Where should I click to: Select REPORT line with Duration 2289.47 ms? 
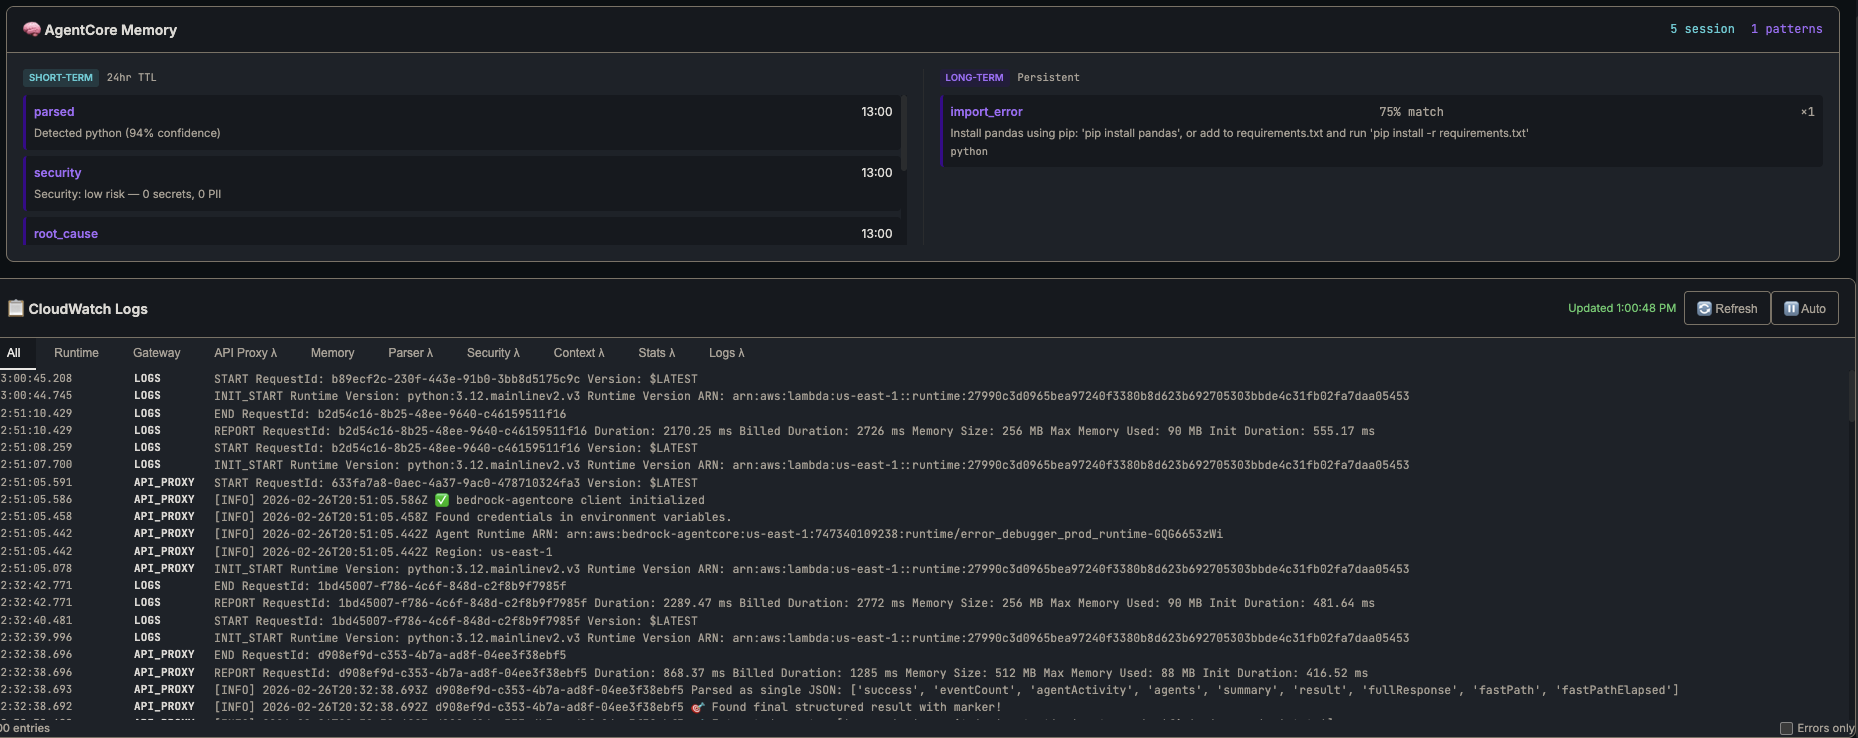click(925, 603)
